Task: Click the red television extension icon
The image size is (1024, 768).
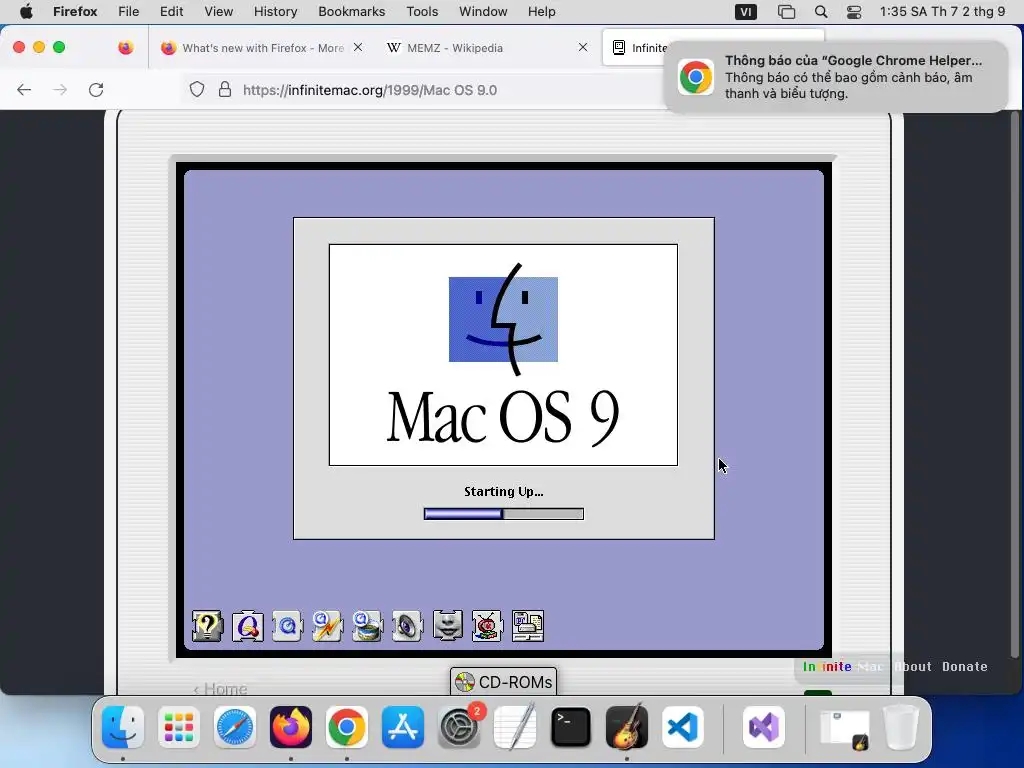Action: click(487, 626)
